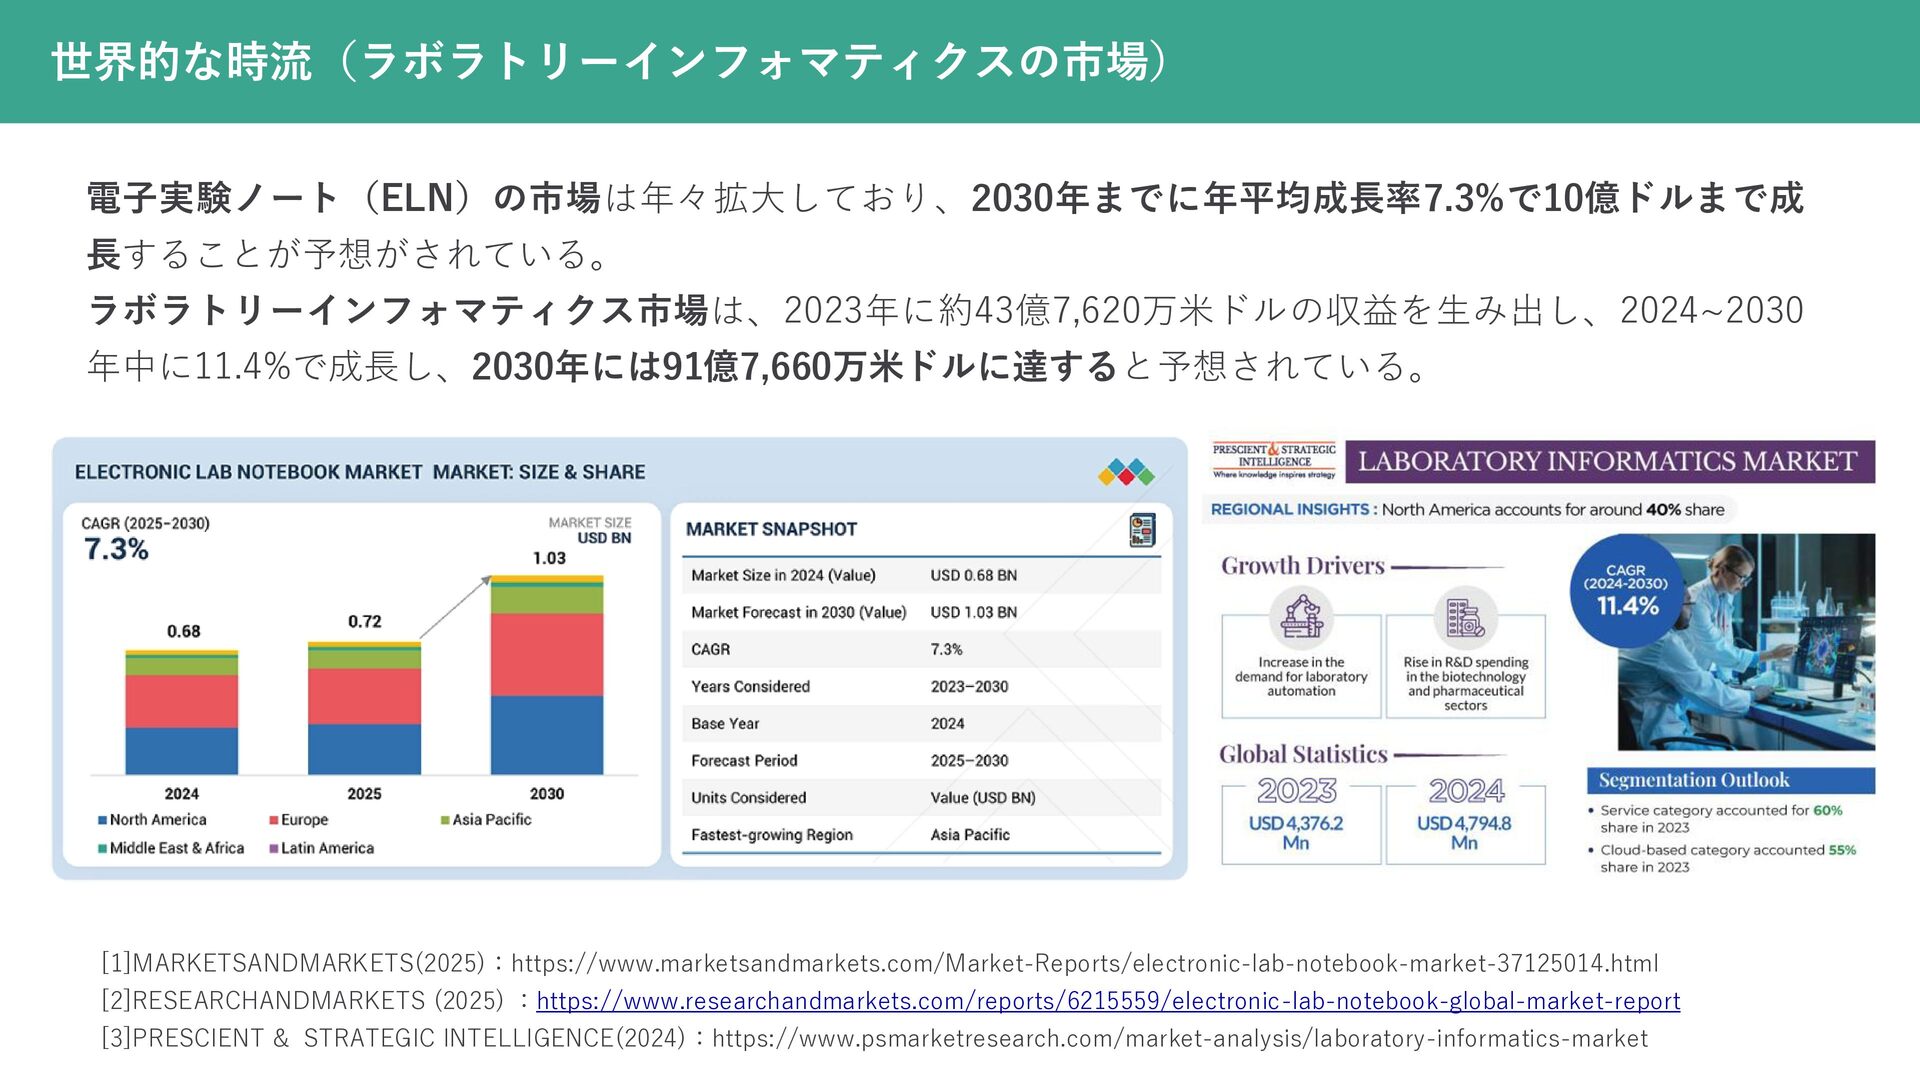Click the R&D spending document icon
Viewport: 1920px width, 1080px height.
pos(1465,618)
